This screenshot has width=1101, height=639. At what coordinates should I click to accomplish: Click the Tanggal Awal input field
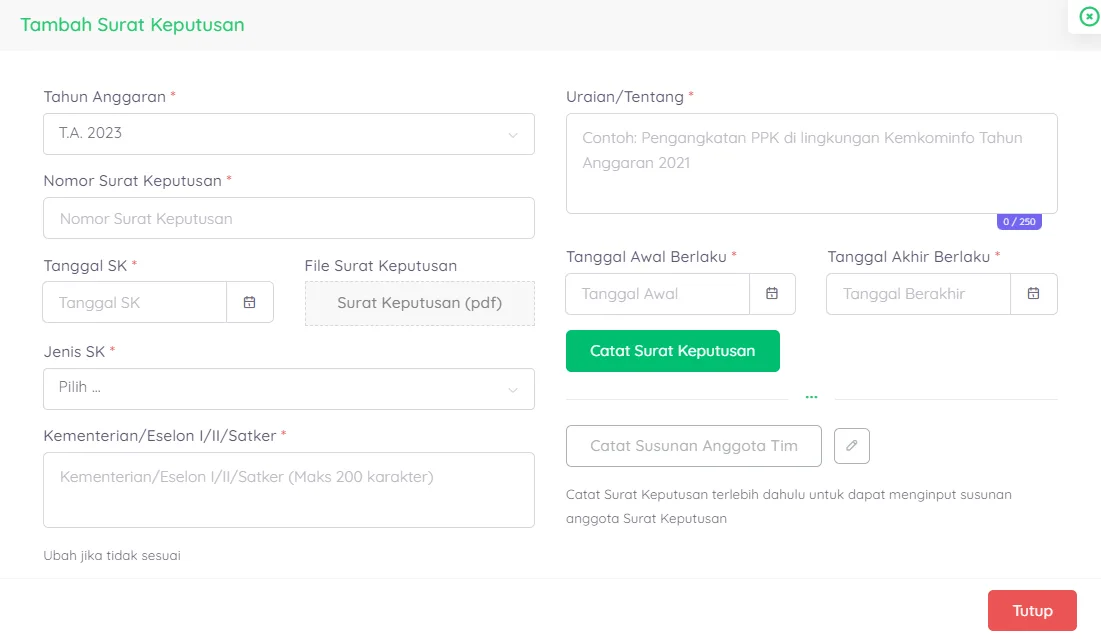658,294
